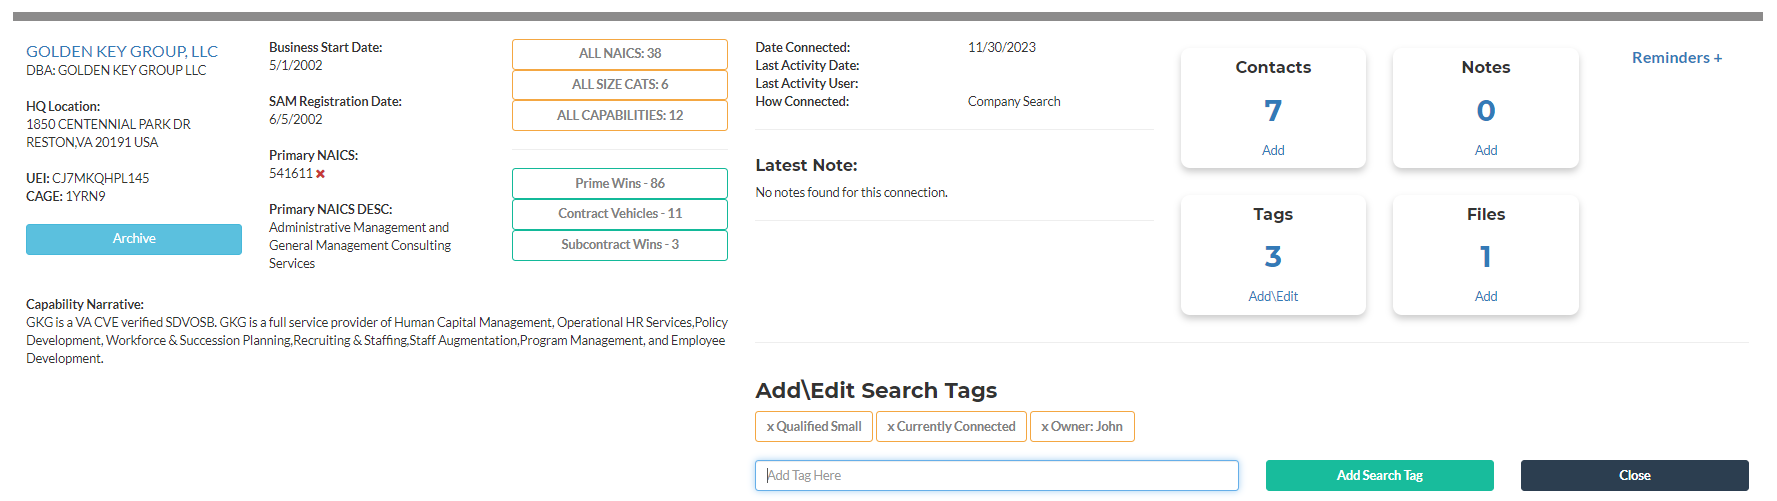Remove the Currently Connected tag
Screen dimensions: 1777x501
pos(891,427)
